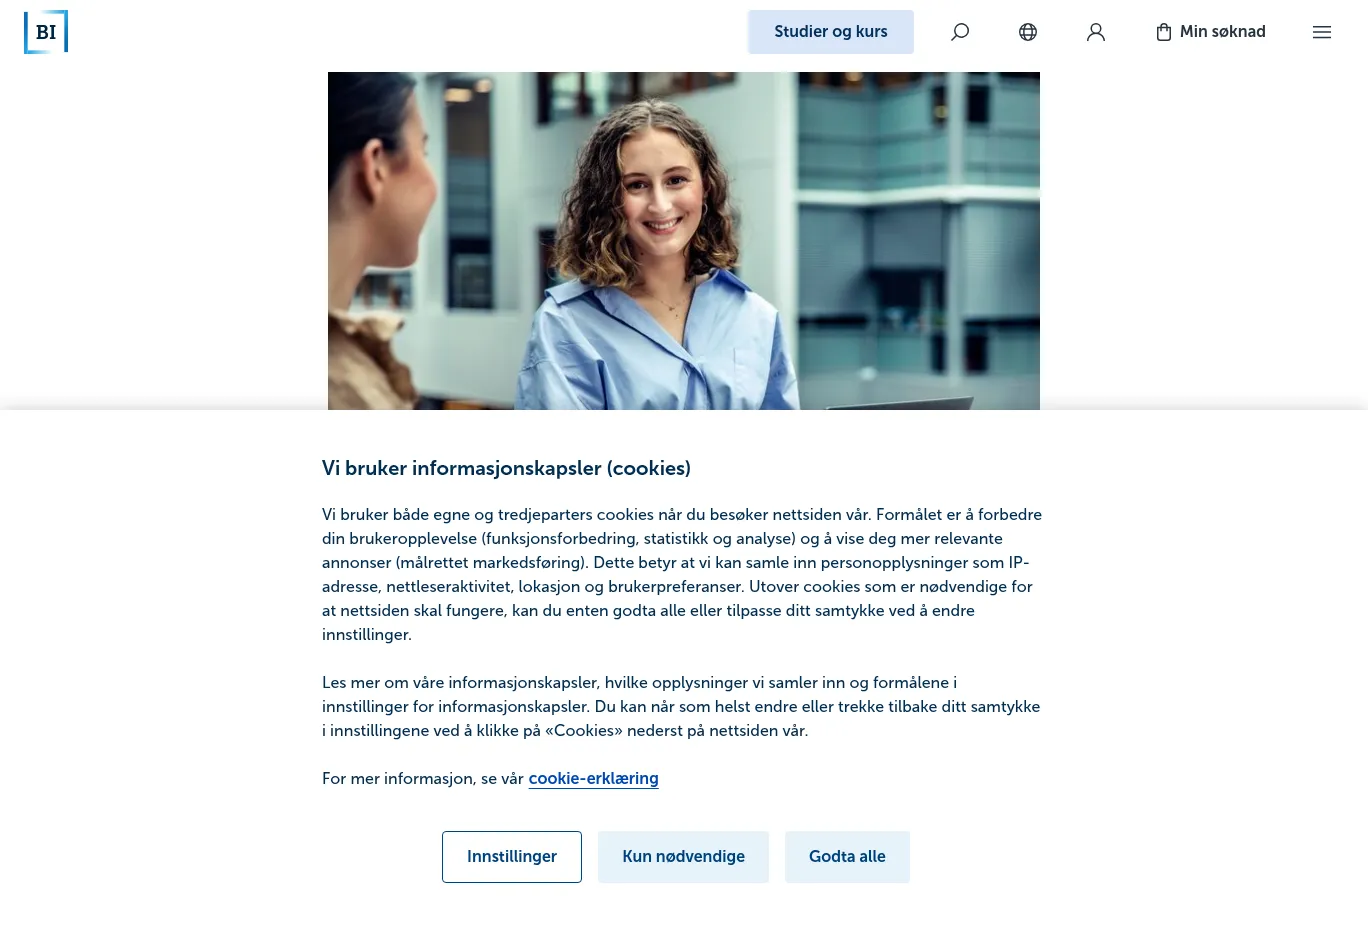This screenshot has height=950, width=1368.
Task: Click the user profile icon
Action: [x=1096, y=32]
